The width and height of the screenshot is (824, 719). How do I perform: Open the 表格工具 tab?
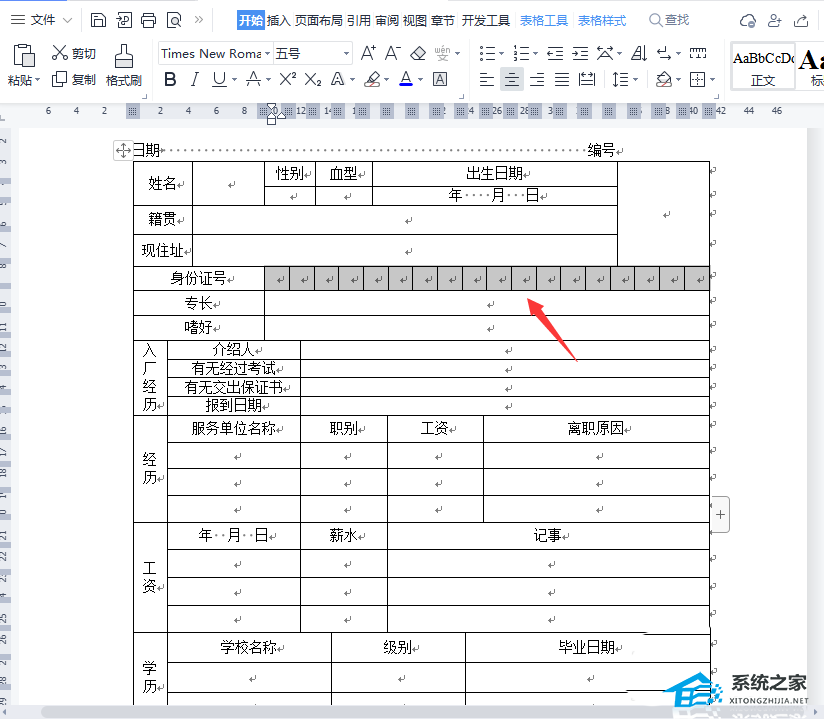[544, 20]
